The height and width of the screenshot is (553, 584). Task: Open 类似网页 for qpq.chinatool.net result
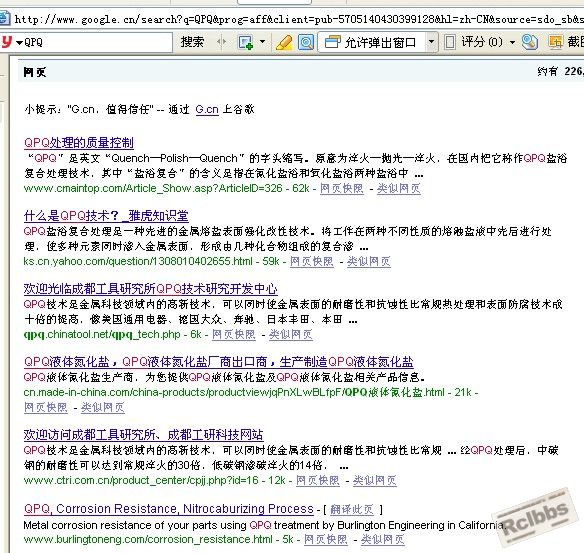[291, 334]
